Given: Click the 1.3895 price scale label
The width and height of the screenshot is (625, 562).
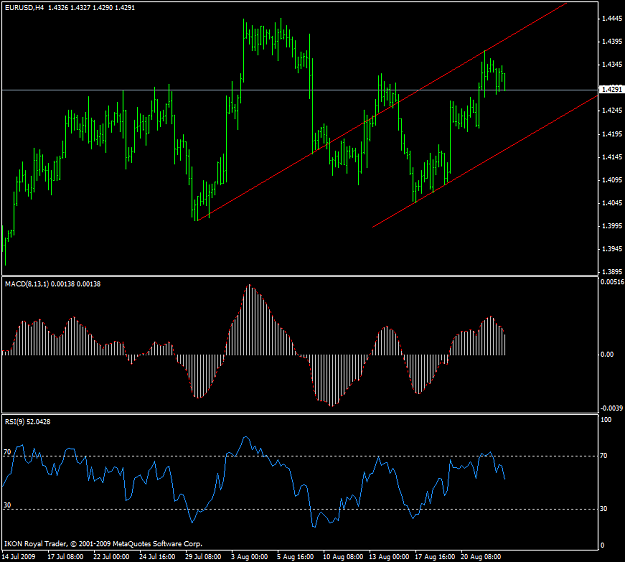Looking at the screenshot, I should (x=612, y=272).
